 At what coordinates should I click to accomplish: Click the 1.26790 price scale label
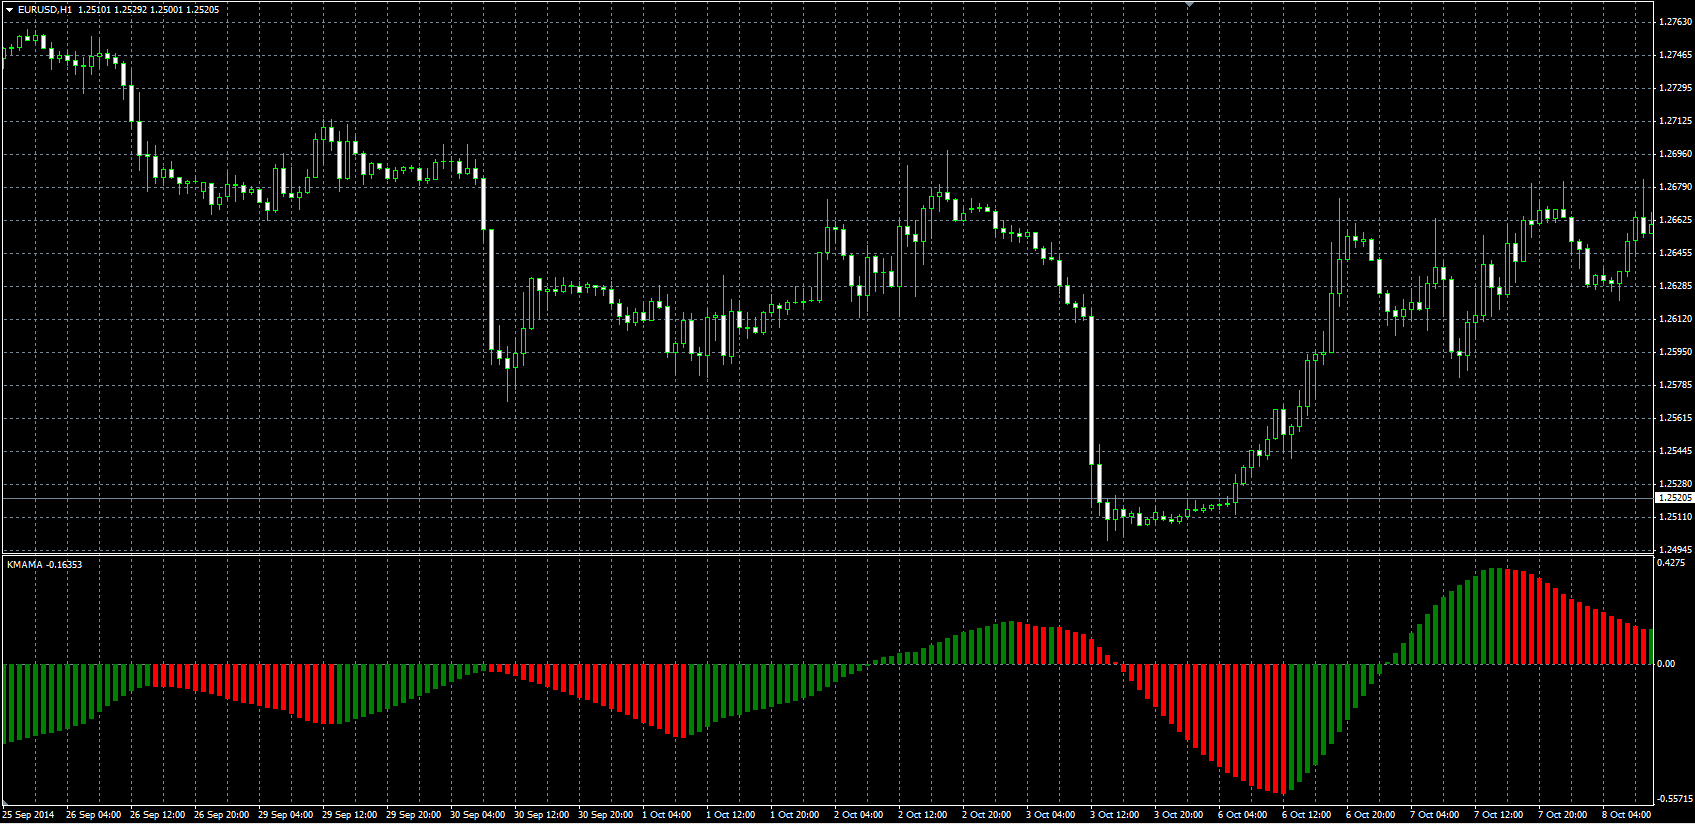tap(1675, 187)
